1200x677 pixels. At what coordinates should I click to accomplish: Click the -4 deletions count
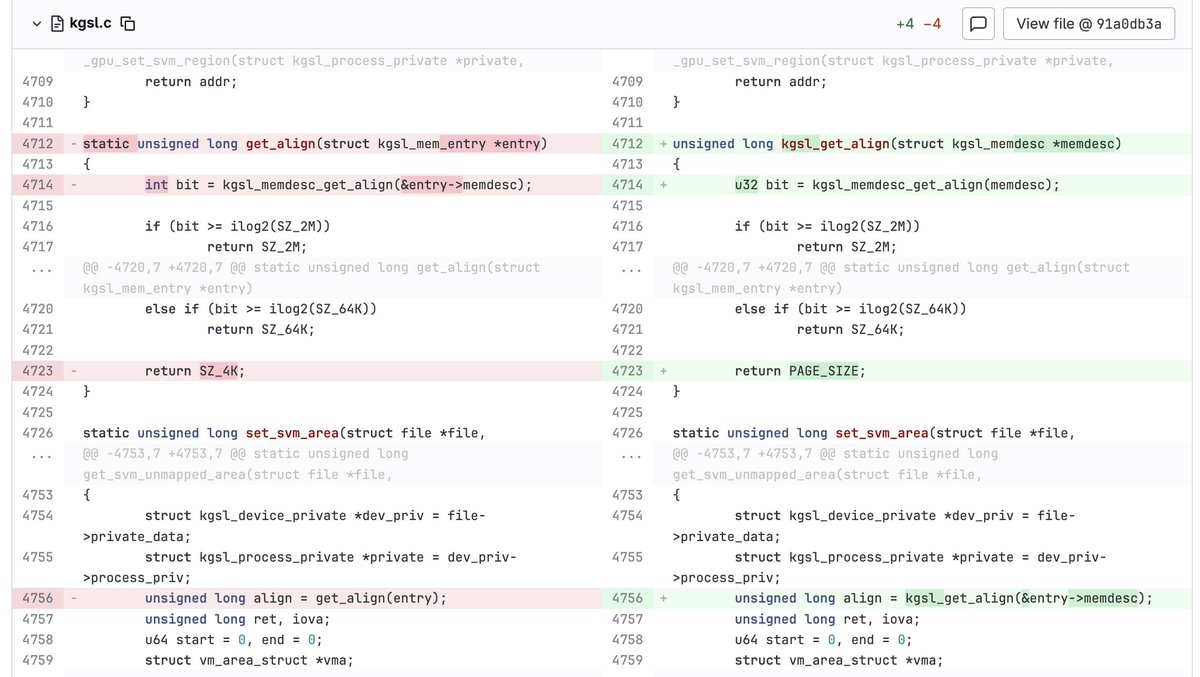click(931, 23)
